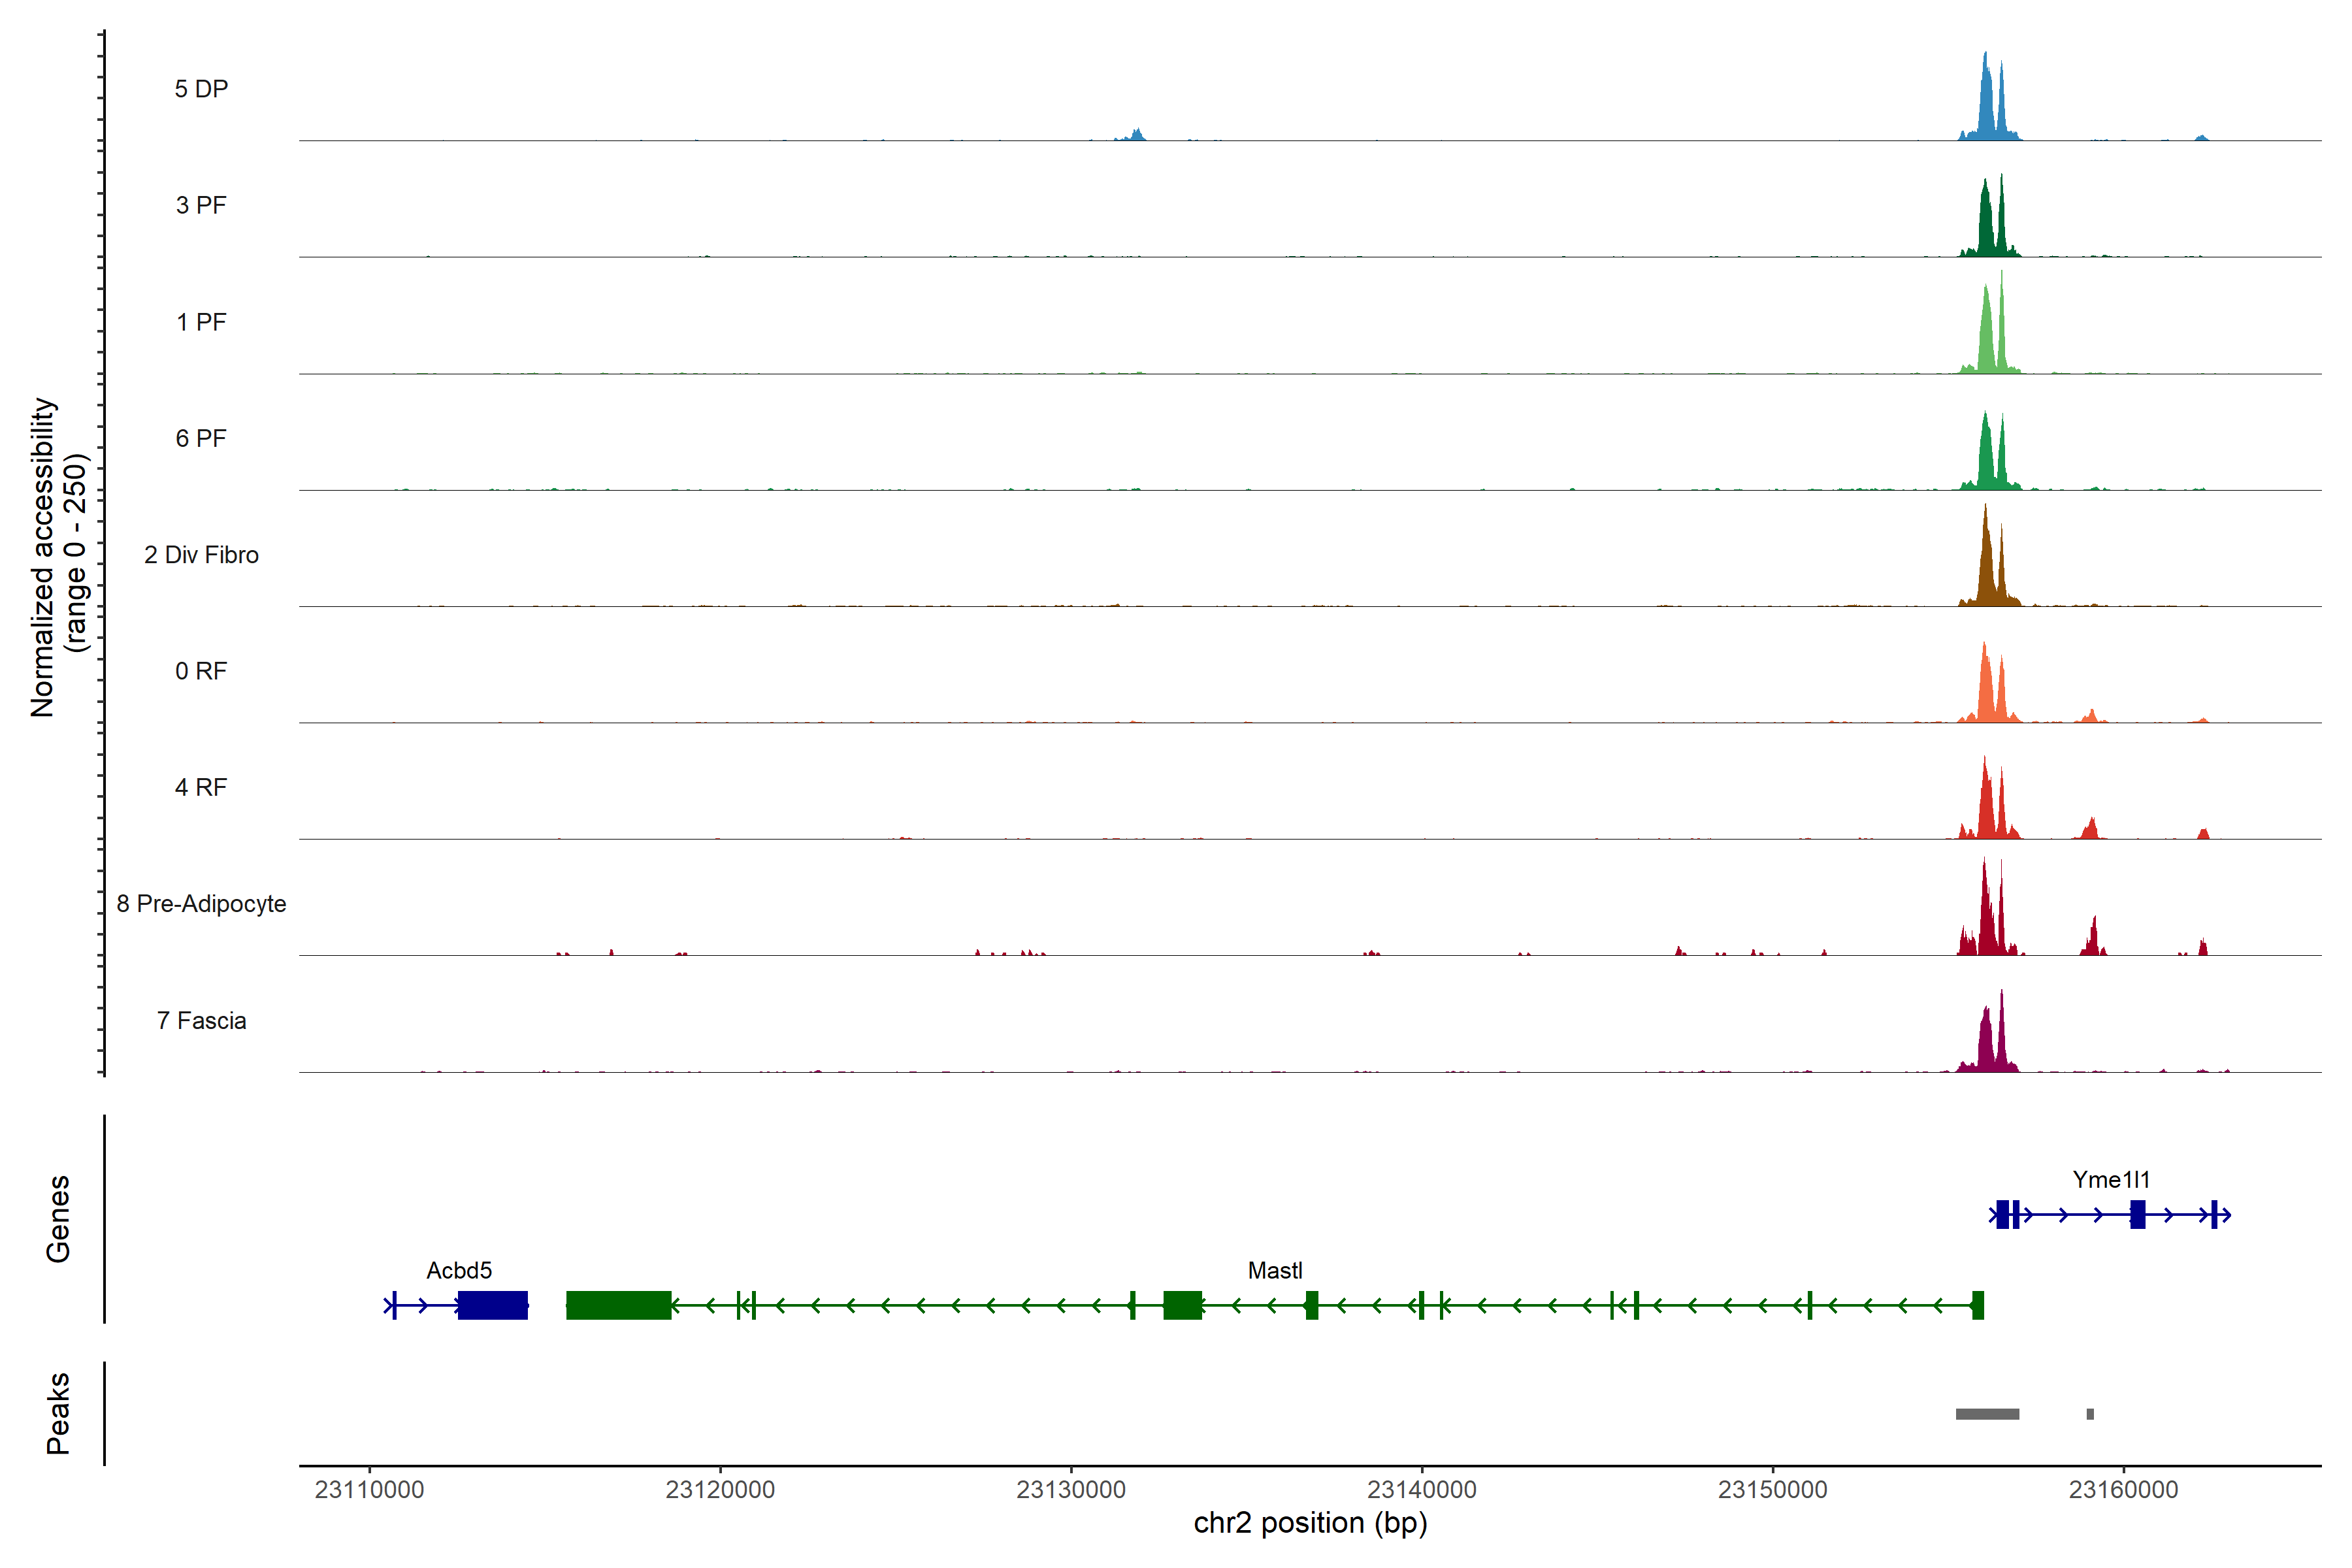The height and width of the screenshot is (1568, 2352).
Task: Click the 2 Div Fibro track label
Action: coord(201,555)
